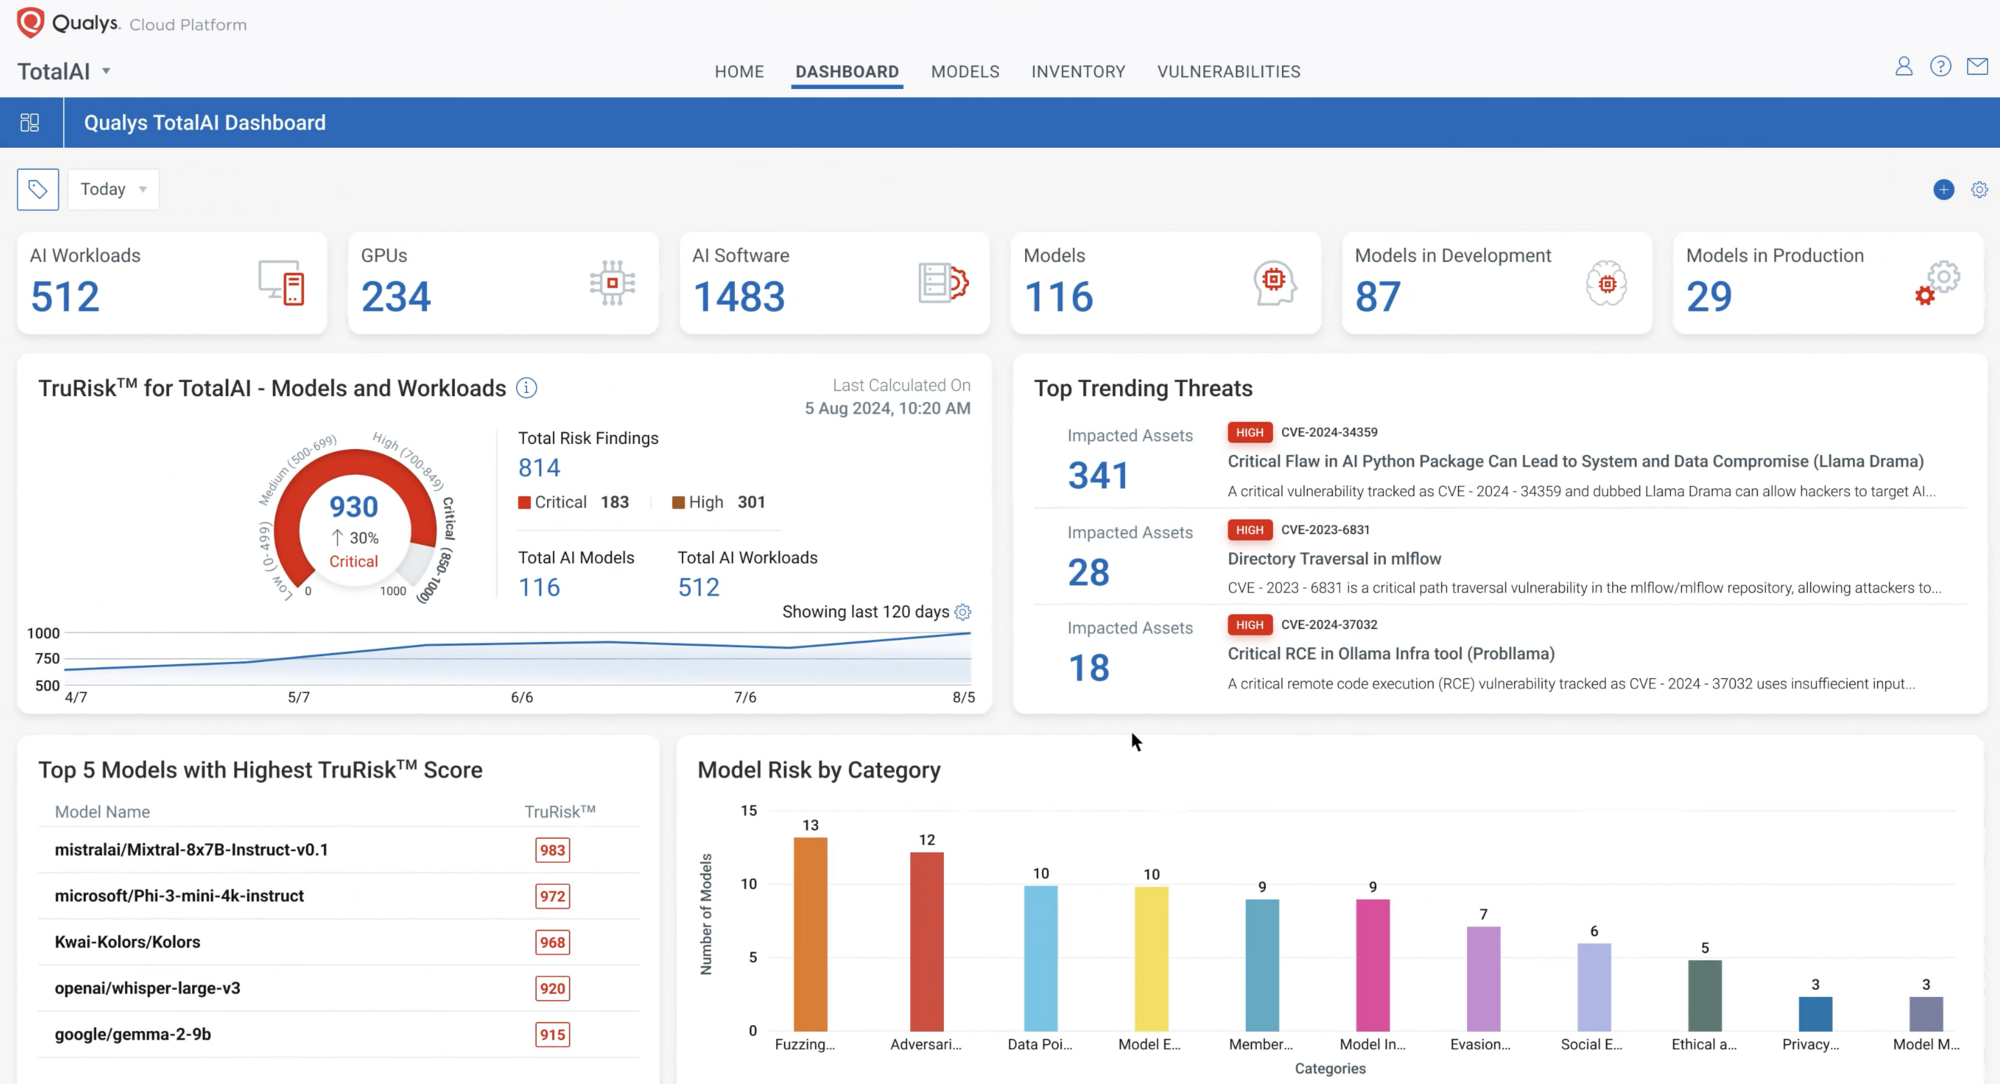Open the 120 days range settings gear

[x=963, y=612]
